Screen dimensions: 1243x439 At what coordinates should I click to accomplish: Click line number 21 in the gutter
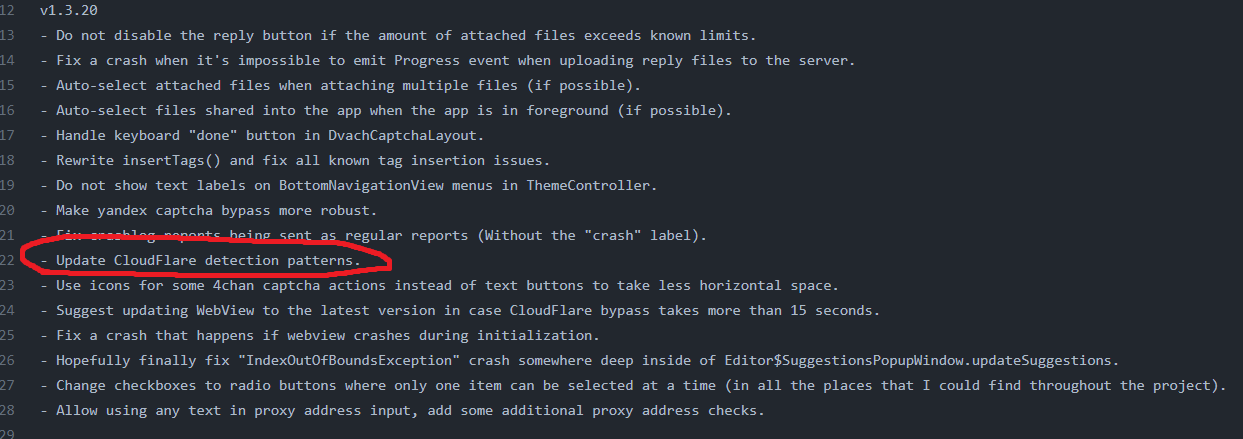tap(7, 235)
